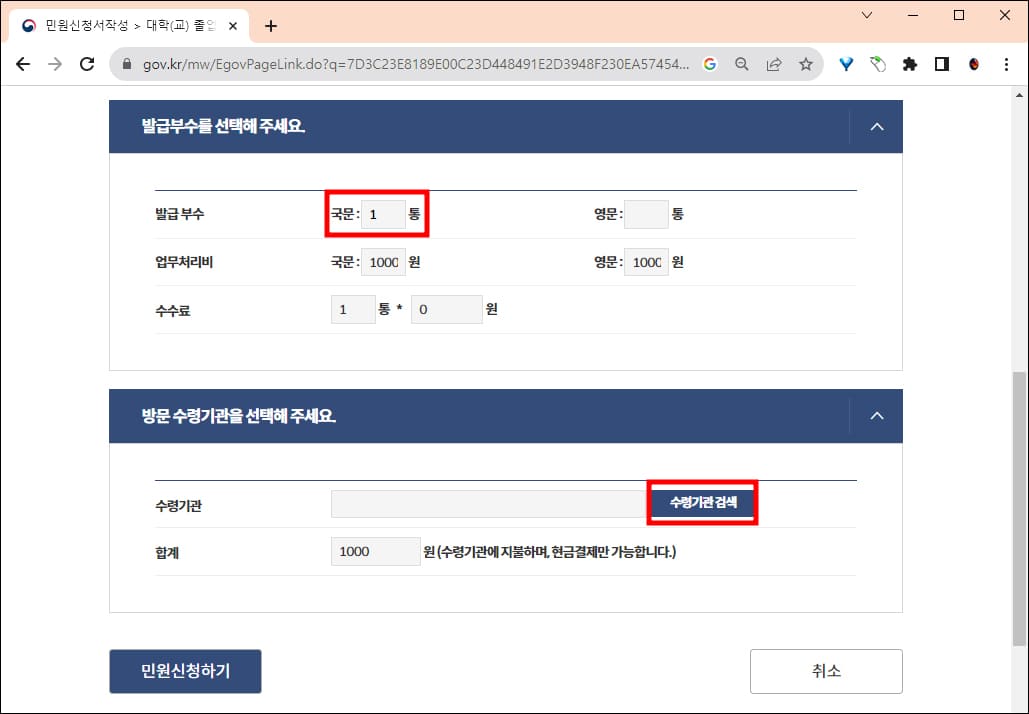Click the back navigation arrow
This screenshot has height=714, width=1029.
click(x=23, y=63)
